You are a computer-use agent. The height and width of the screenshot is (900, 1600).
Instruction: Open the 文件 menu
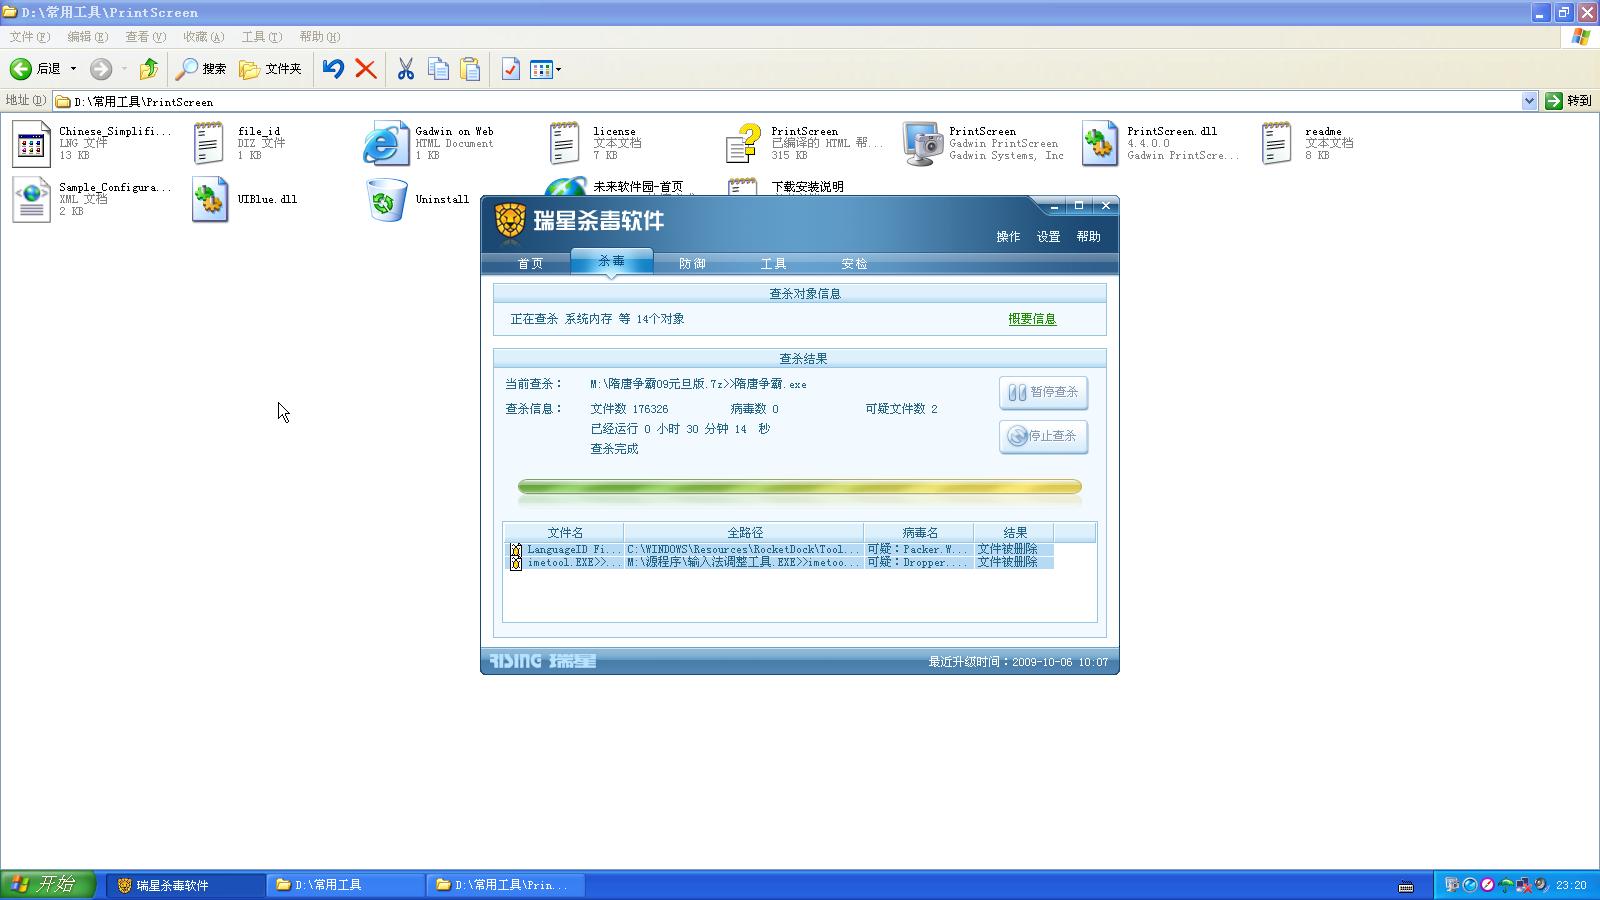pyautogui.click(x=29, y=37)
